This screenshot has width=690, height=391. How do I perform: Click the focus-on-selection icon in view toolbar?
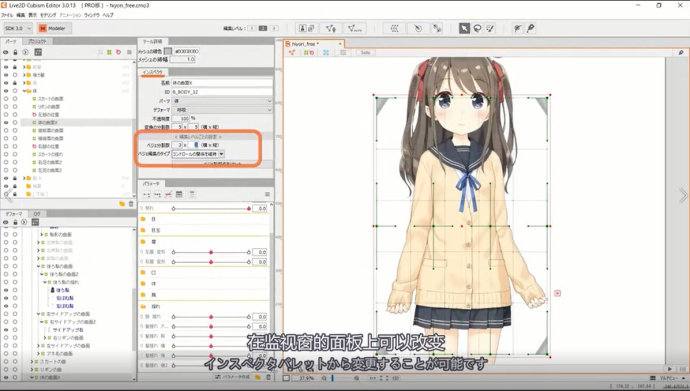pos(326,52)
